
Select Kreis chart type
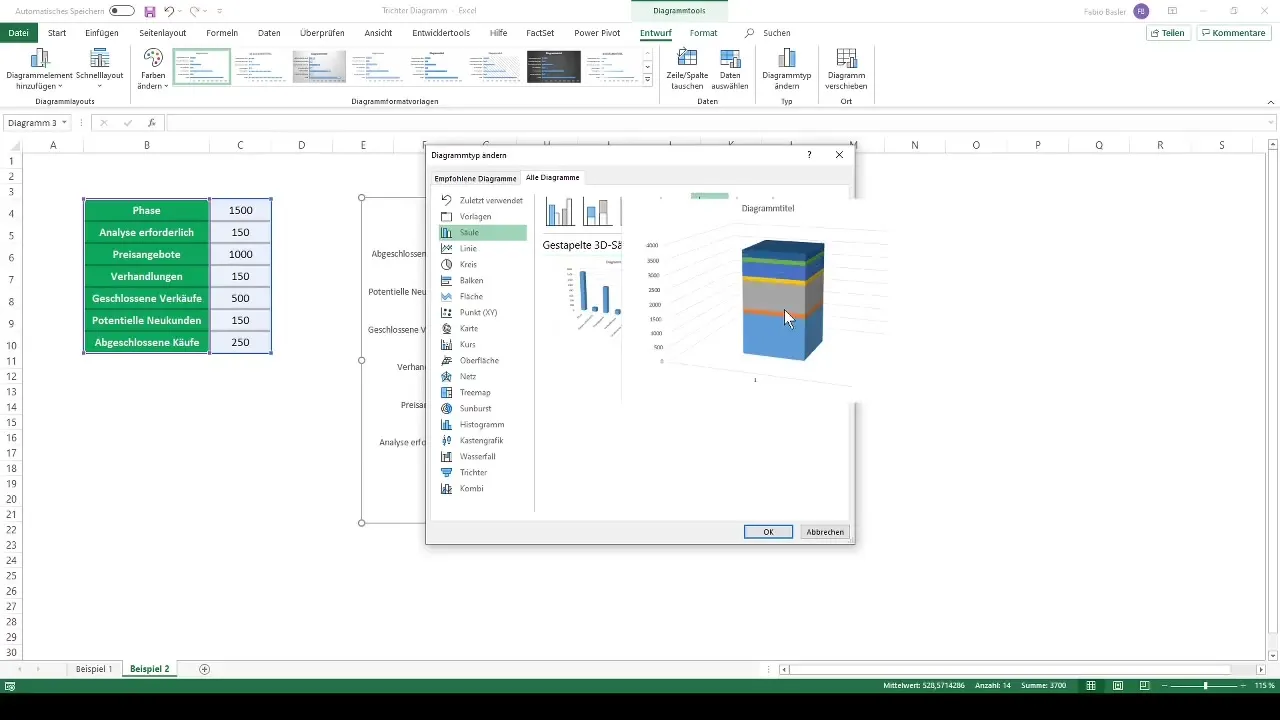point(483,264)
